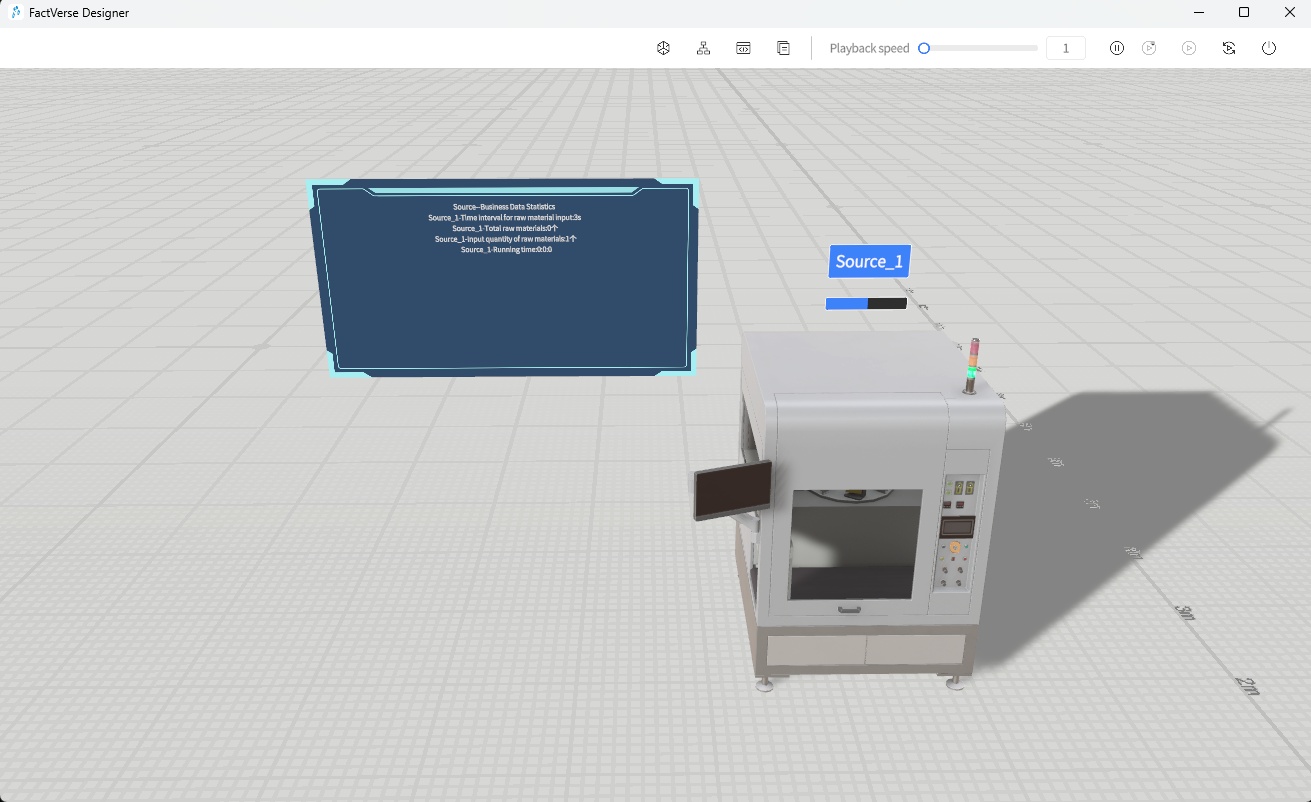The height and width of the screenshot is (802, 1311).
Task: Click the 3D cube view icon
Action: click(x=663, y=48)
